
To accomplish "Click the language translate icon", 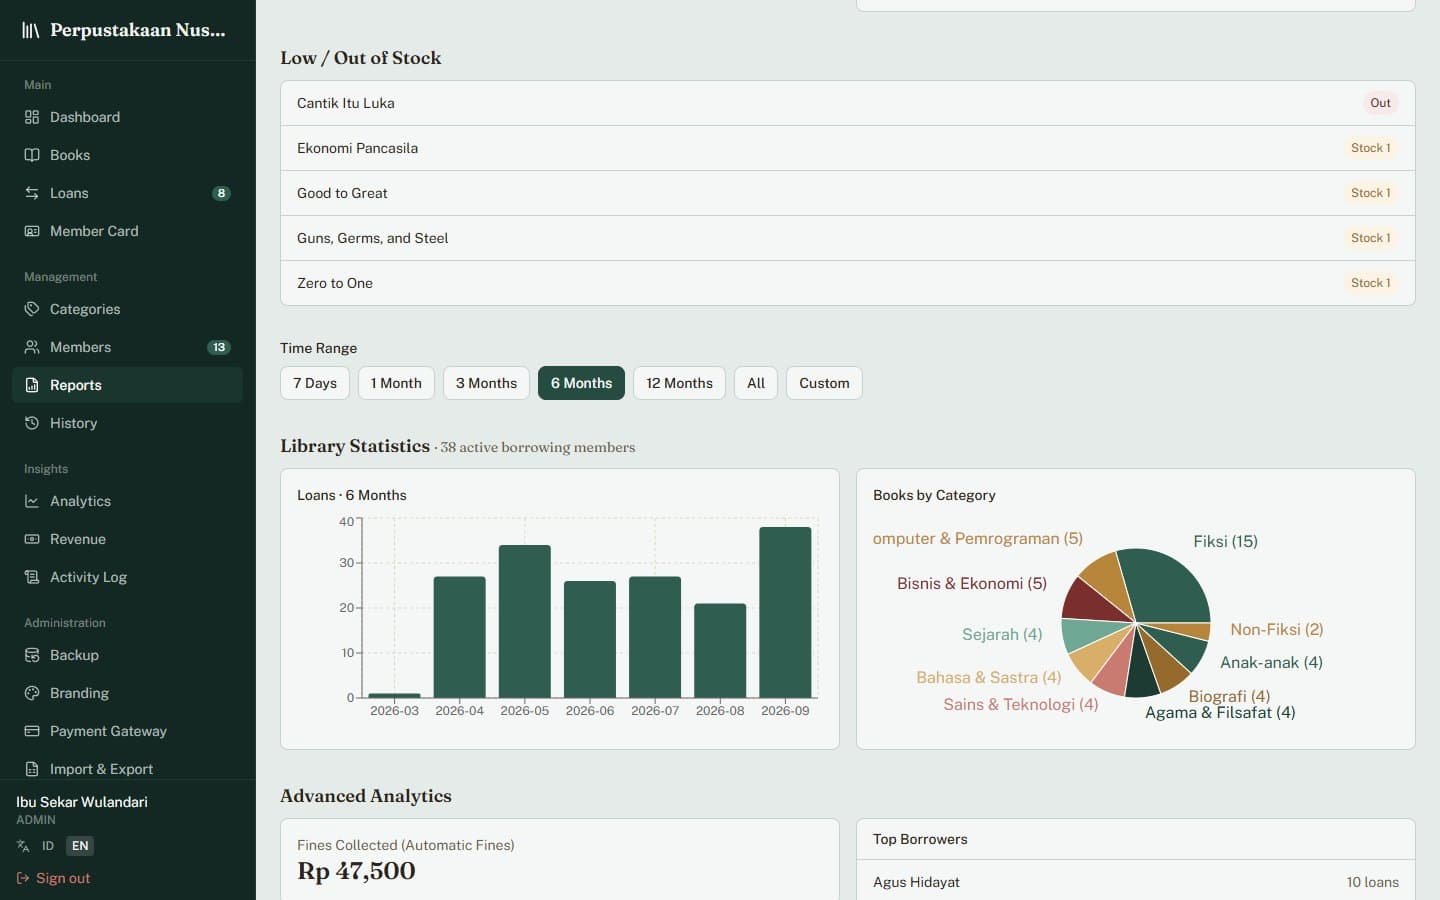I will [x=23, y=846].
